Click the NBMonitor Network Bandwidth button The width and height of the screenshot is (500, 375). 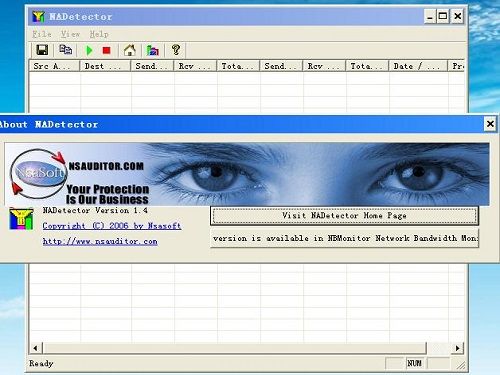click(x=344, y=238)
